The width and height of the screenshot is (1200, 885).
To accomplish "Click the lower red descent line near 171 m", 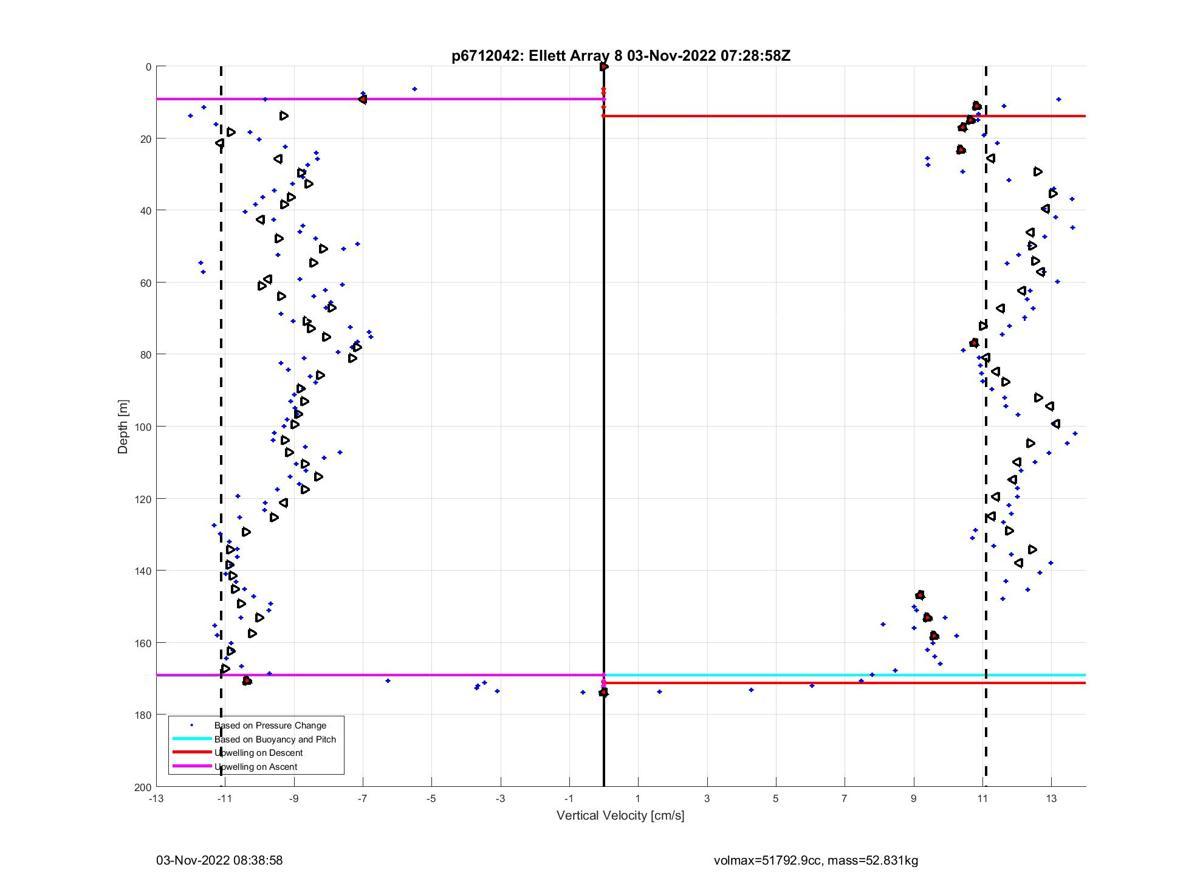I will pyautogui.click(x=845, y=682).
